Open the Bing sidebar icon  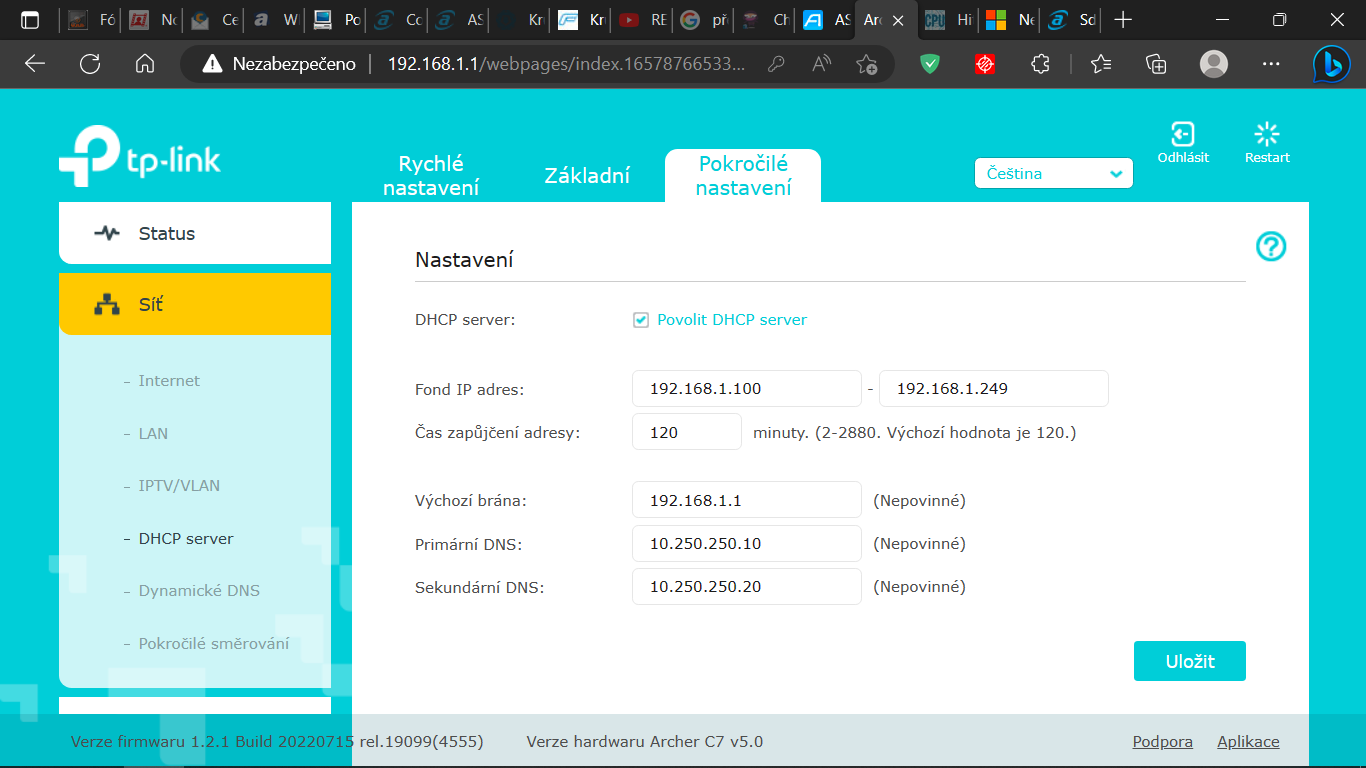(1331, 64)
